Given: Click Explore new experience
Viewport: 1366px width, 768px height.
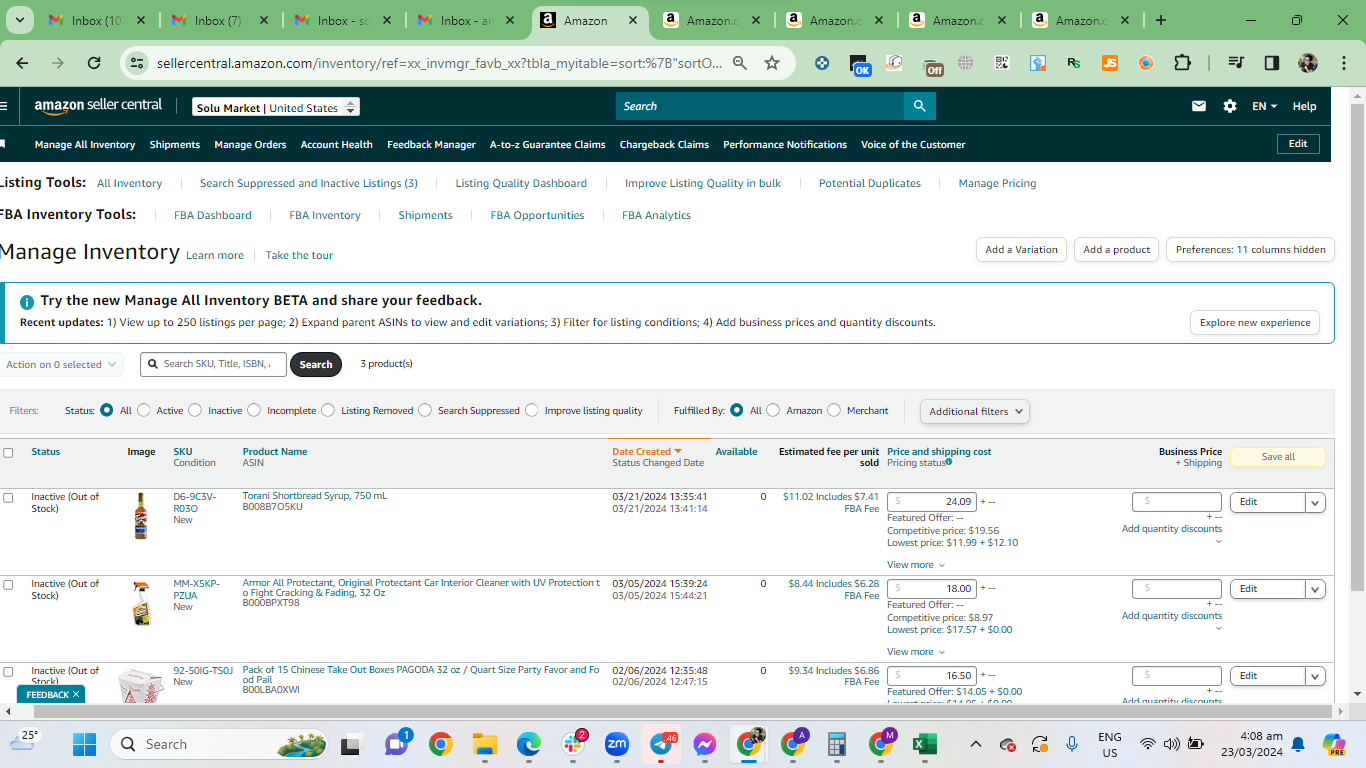Looking at the screenshot, I should tap(1255, 323).
